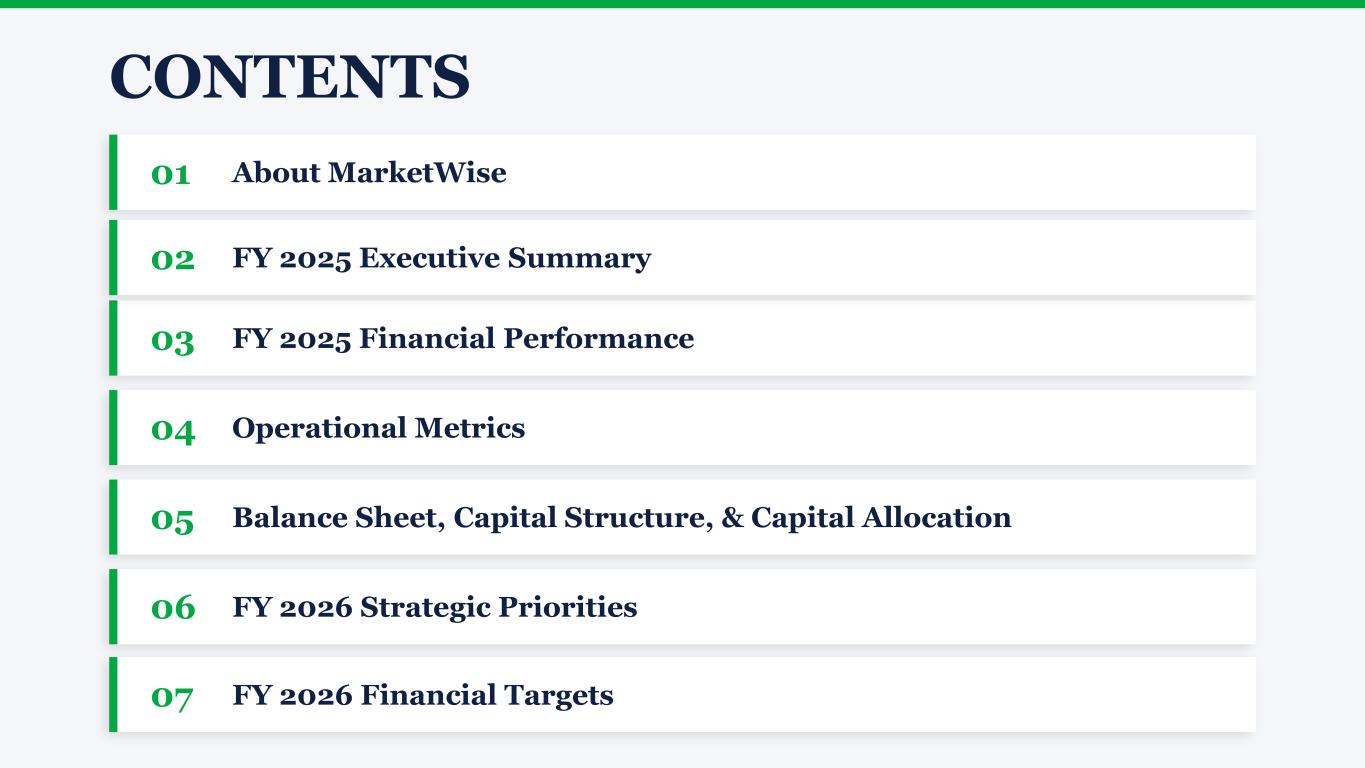Click the green number 06
The image size is (1365, 768).
pyautogui.click(x=173, y=607)
